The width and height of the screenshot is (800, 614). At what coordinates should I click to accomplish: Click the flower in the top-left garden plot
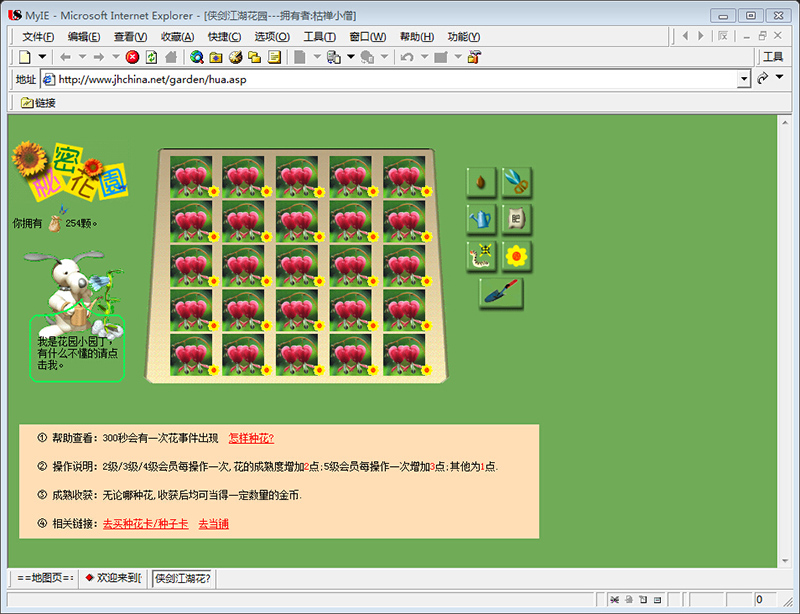[191, 177]
